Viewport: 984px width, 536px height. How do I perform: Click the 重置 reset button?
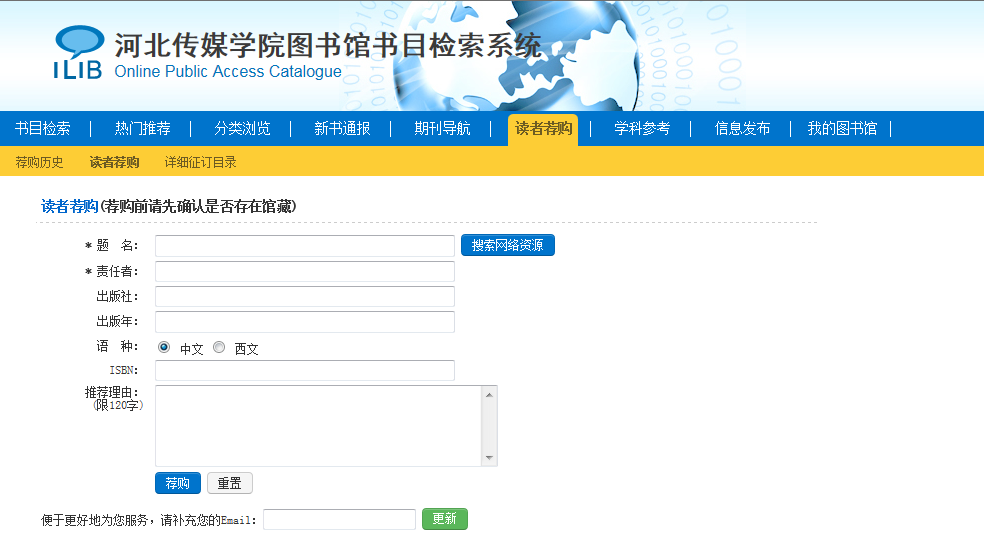click(x=230, y=483)
